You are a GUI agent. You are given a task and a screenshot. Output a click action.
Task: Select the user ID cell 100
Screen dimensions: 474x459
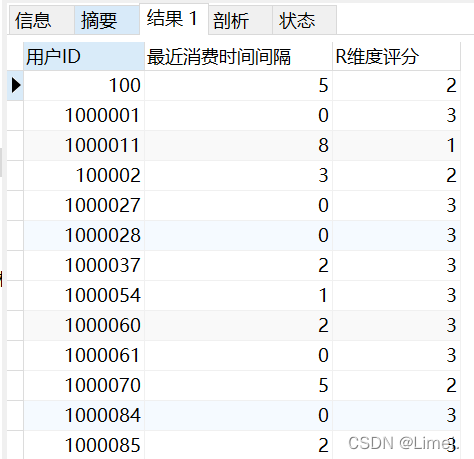click(84, 85)
